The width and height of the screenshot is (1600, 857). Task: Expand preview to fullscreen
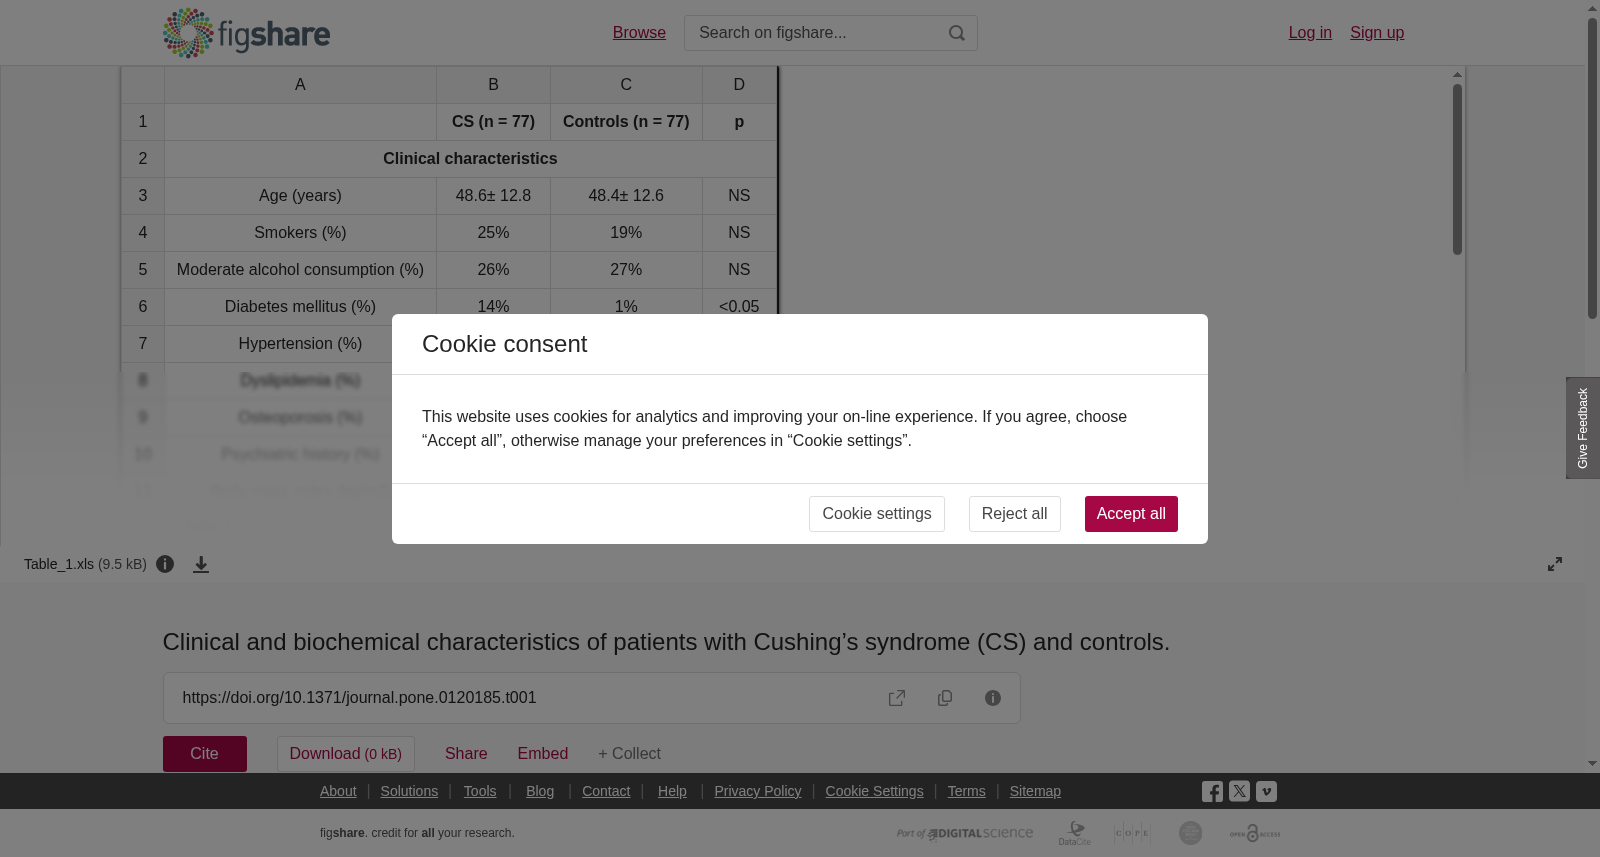coord(1555,564)
